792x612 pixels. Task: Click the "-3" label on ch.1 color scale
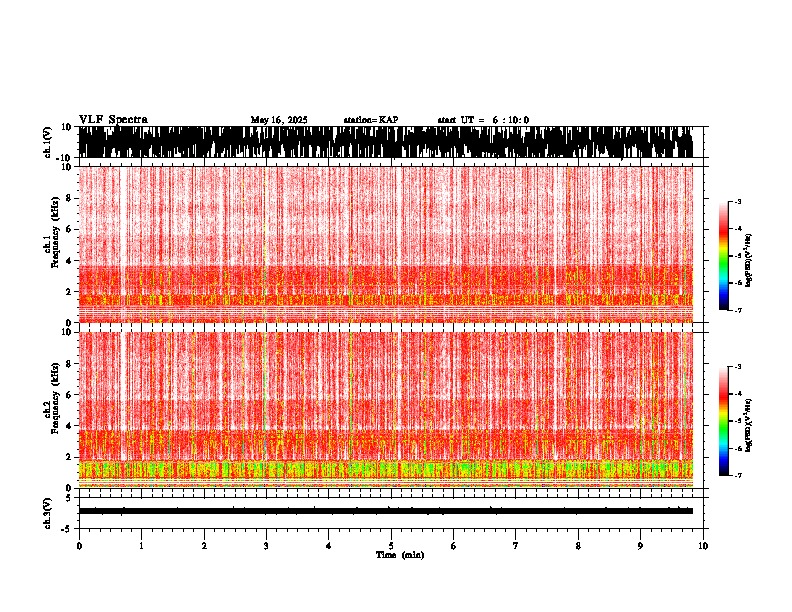pos(737,202)
